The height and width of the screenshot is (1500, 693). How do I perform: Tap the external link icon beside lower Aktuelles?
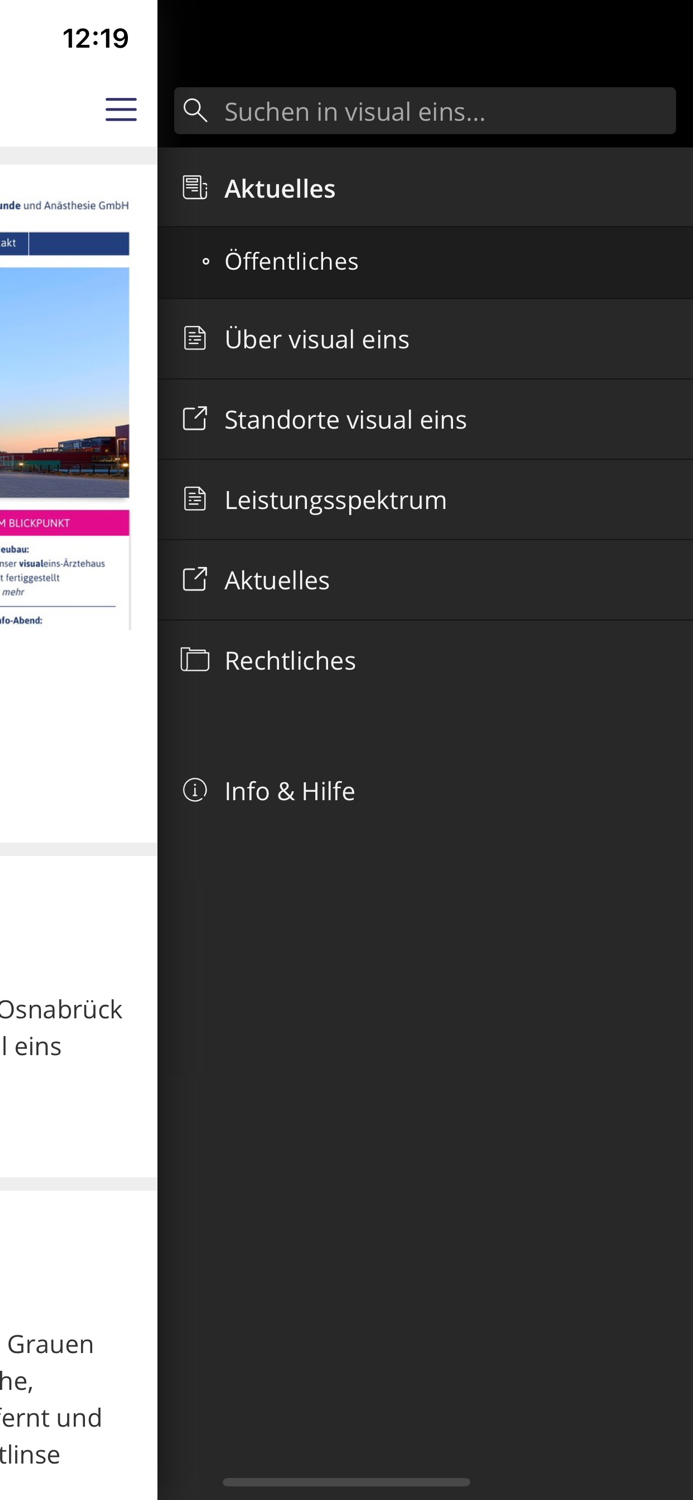click(195, 579)
